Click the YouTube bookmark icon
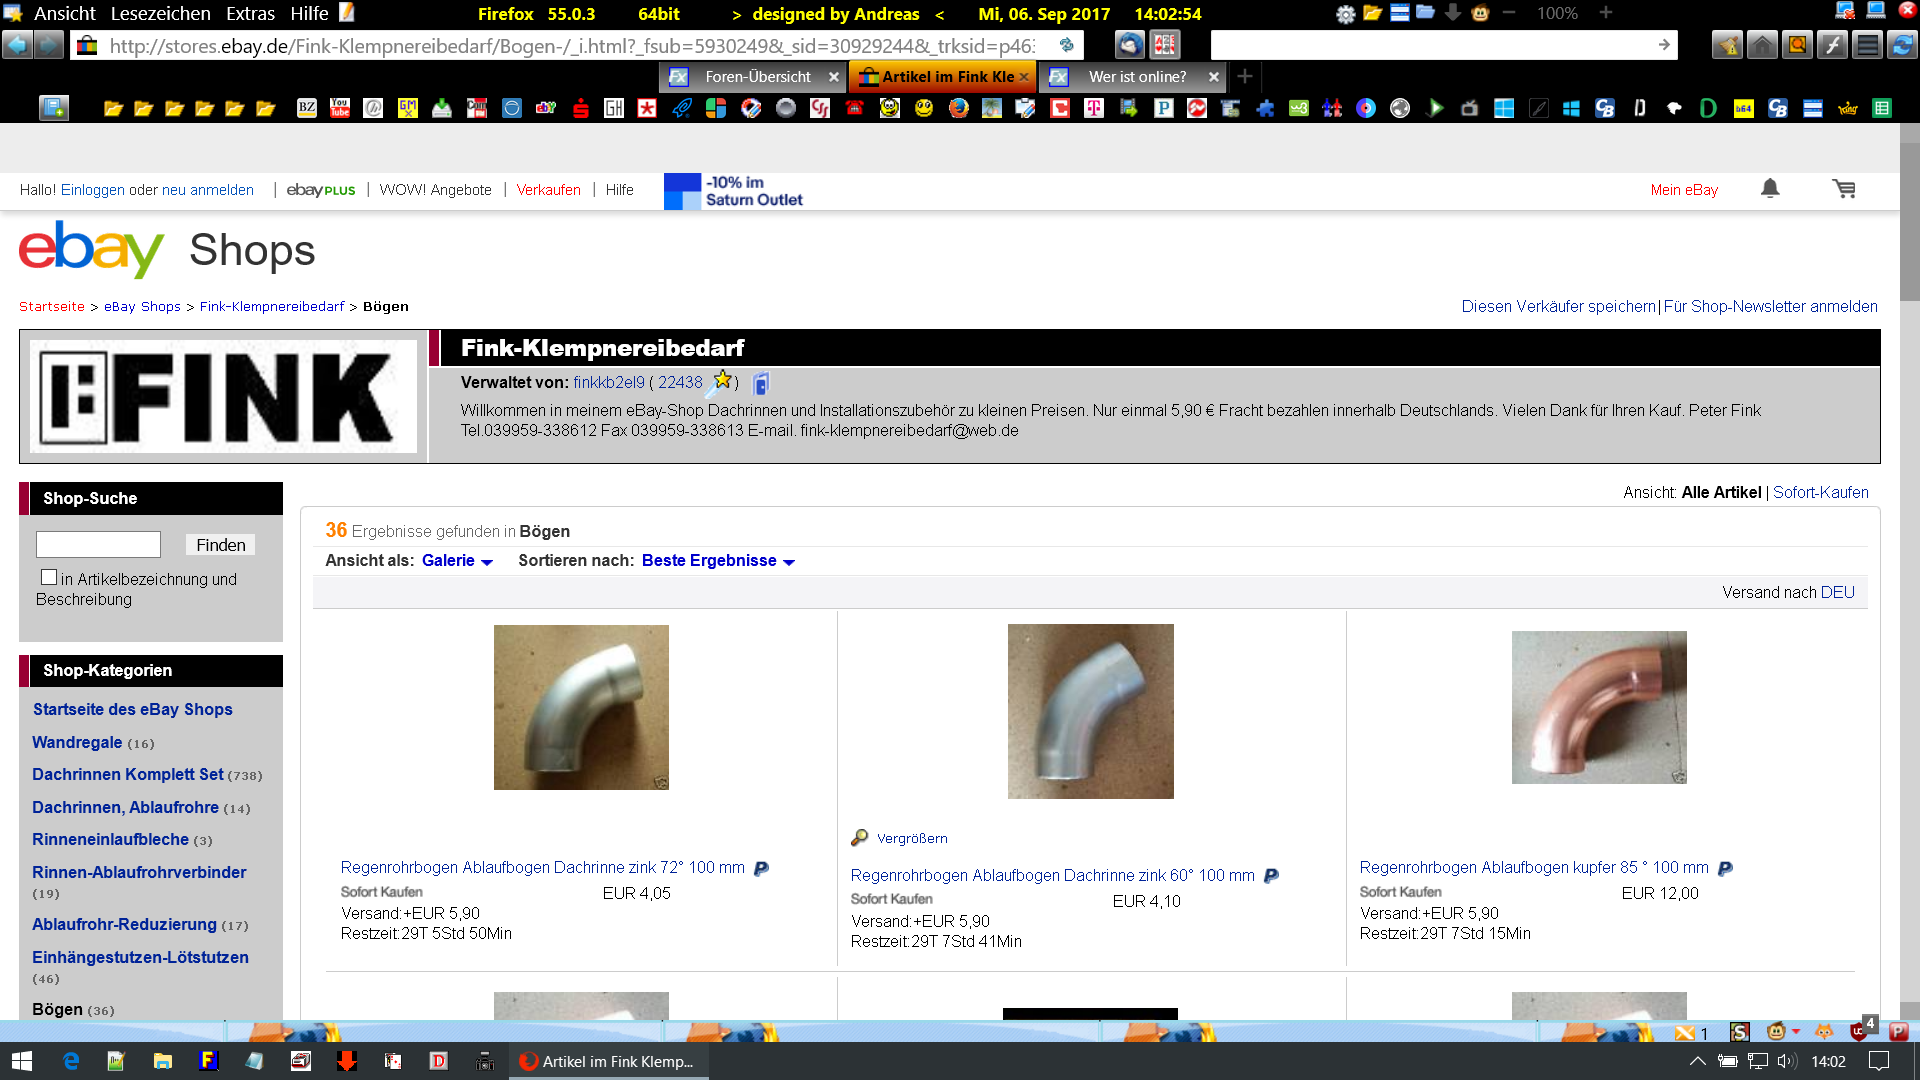This screenshot has height=1080, width=1920. tap(340, 108)
